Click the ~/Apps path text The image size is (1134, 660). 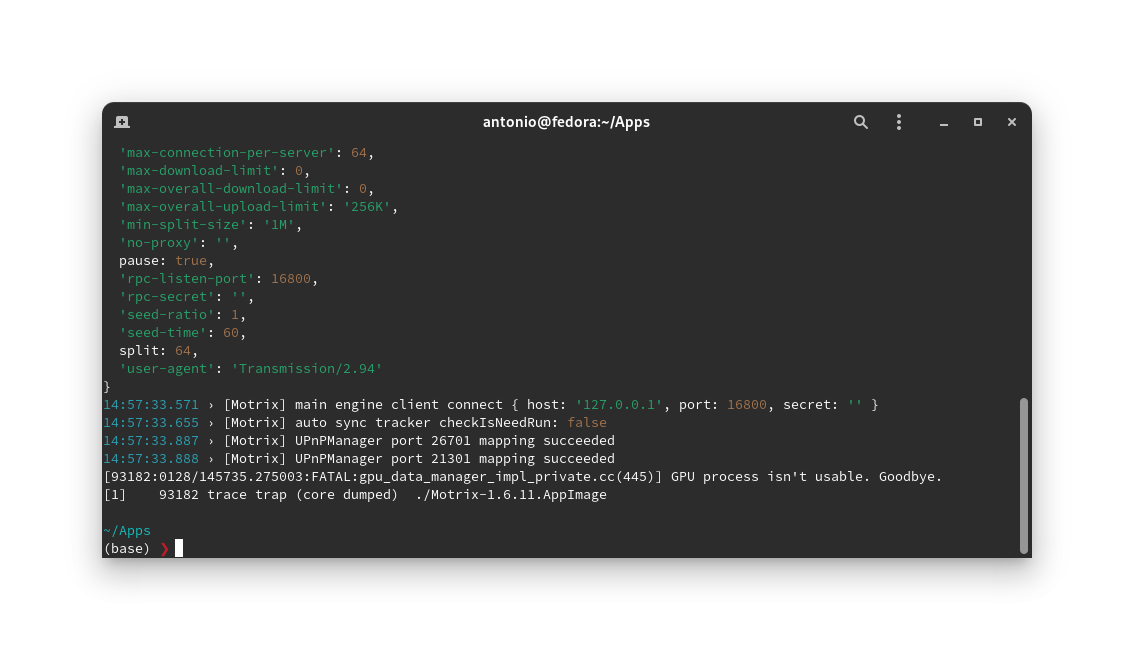click(x=126, y=530)
